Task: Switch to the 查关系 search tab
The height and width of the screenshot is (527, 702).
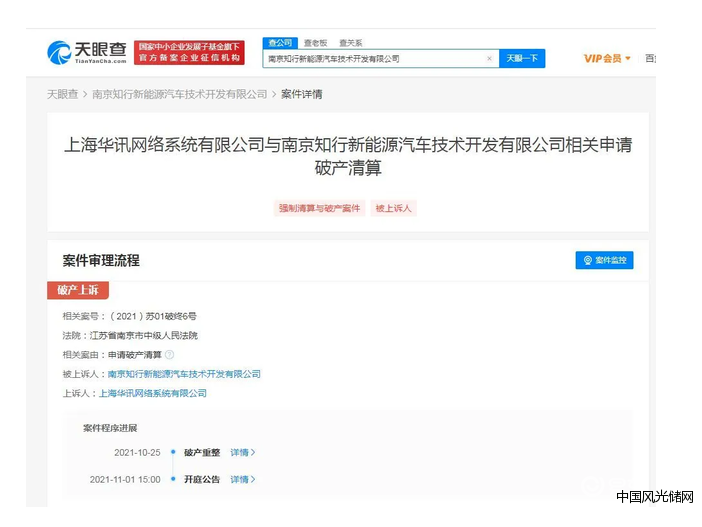Action: pyautogui.click(x=351, y=43)
